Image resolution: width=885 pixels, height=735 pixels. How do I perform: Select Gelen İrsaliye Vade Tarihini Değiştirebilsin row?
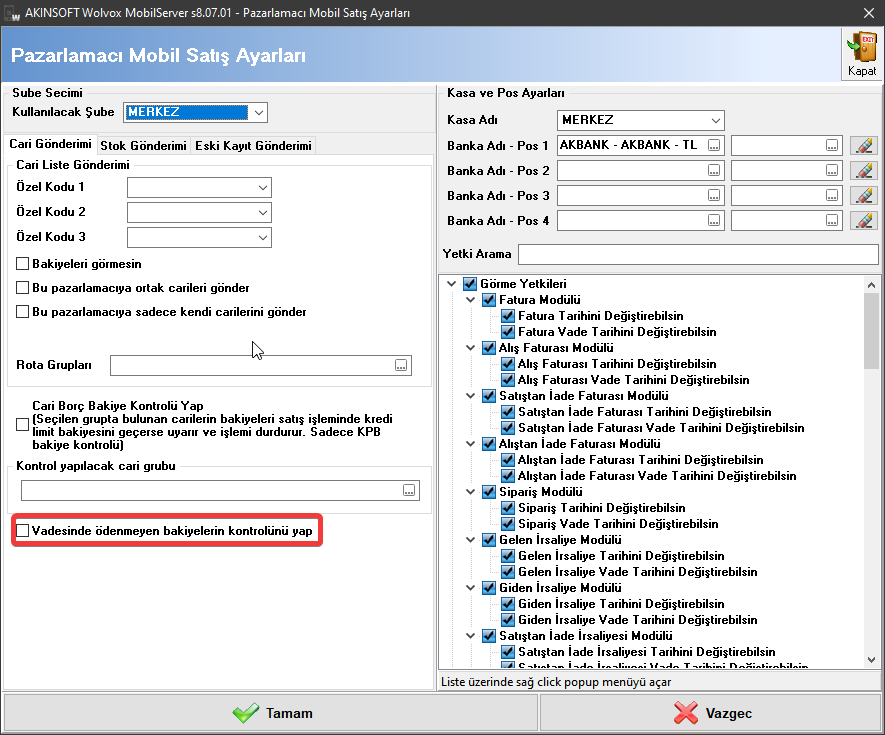638,572
